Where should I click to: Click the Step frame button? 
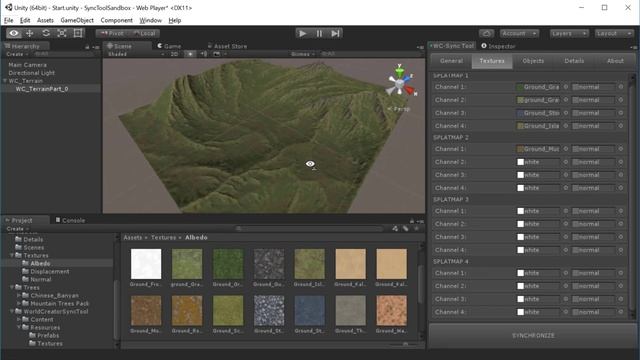coord(335,33)
